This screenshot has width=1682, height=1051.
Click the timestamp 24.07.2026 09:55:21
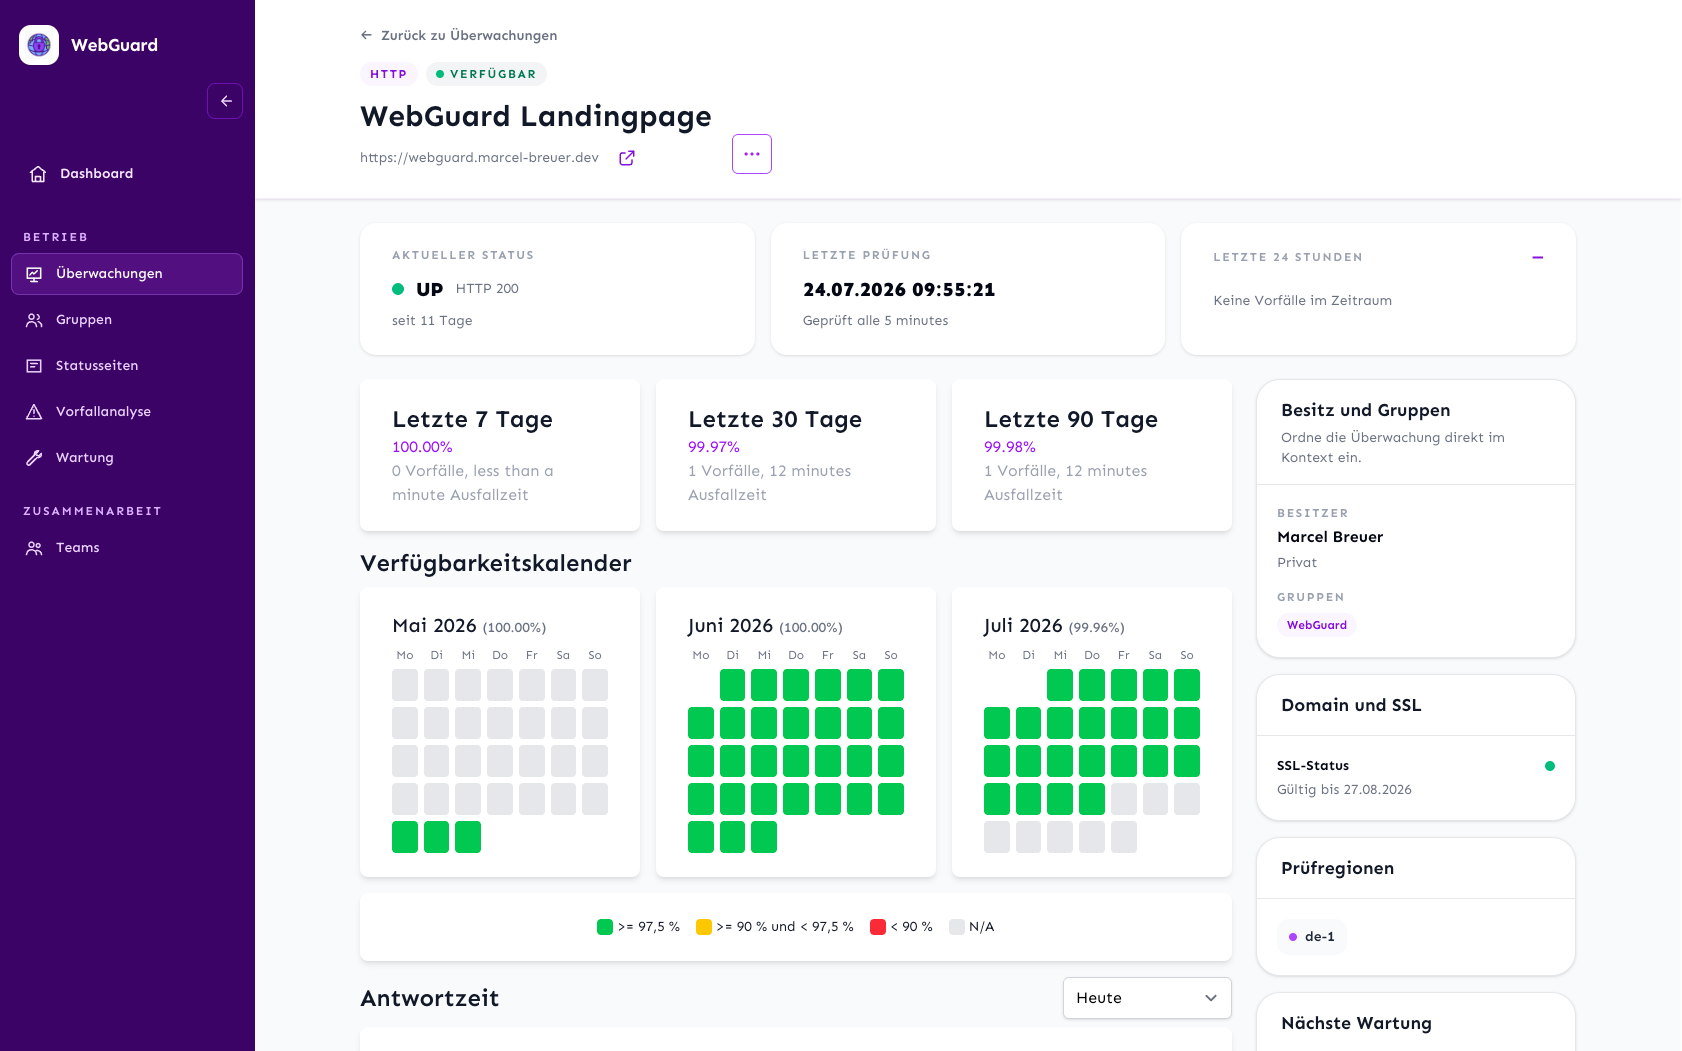pyautogui.click(x=899, y=290)
